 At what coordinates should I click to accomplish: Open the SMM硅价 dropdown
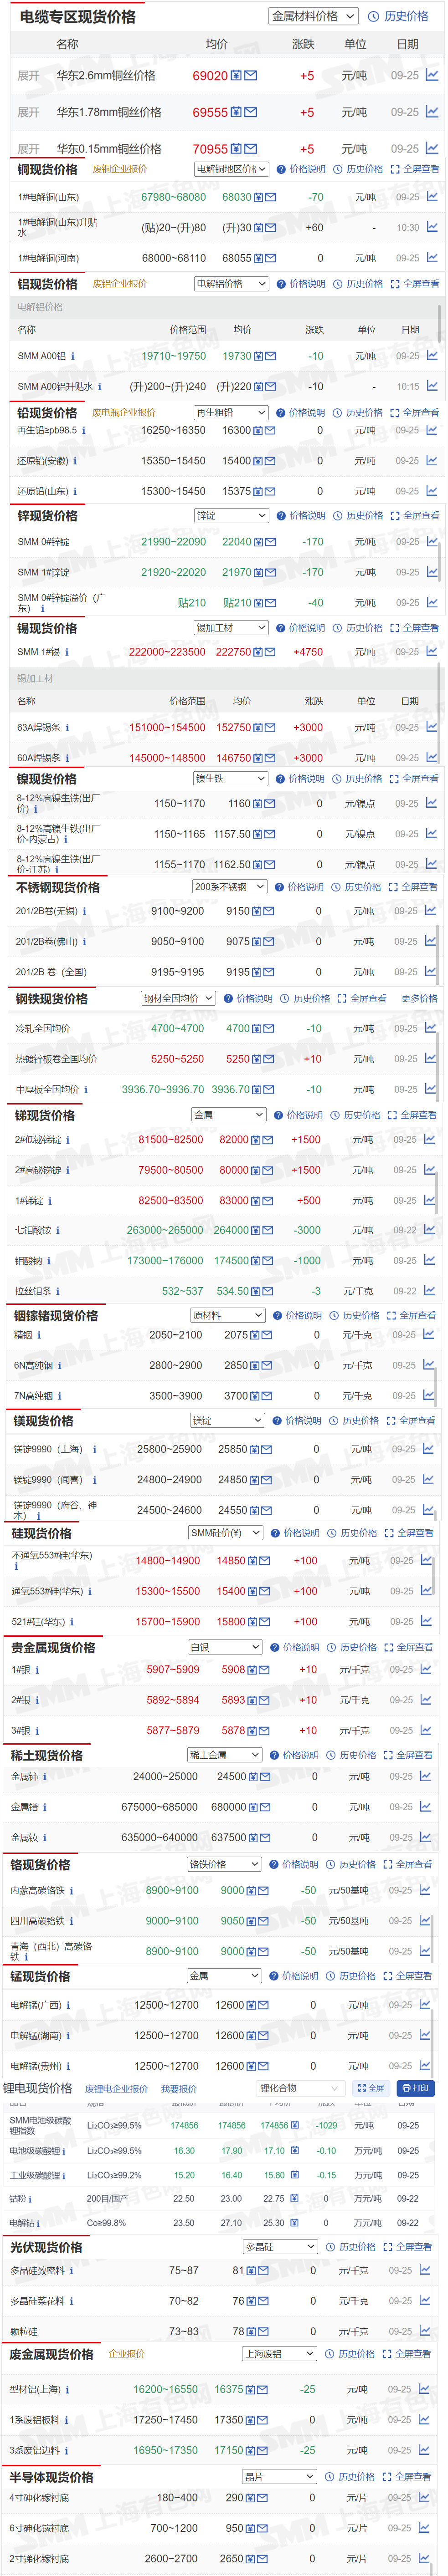pos(225,1533)
